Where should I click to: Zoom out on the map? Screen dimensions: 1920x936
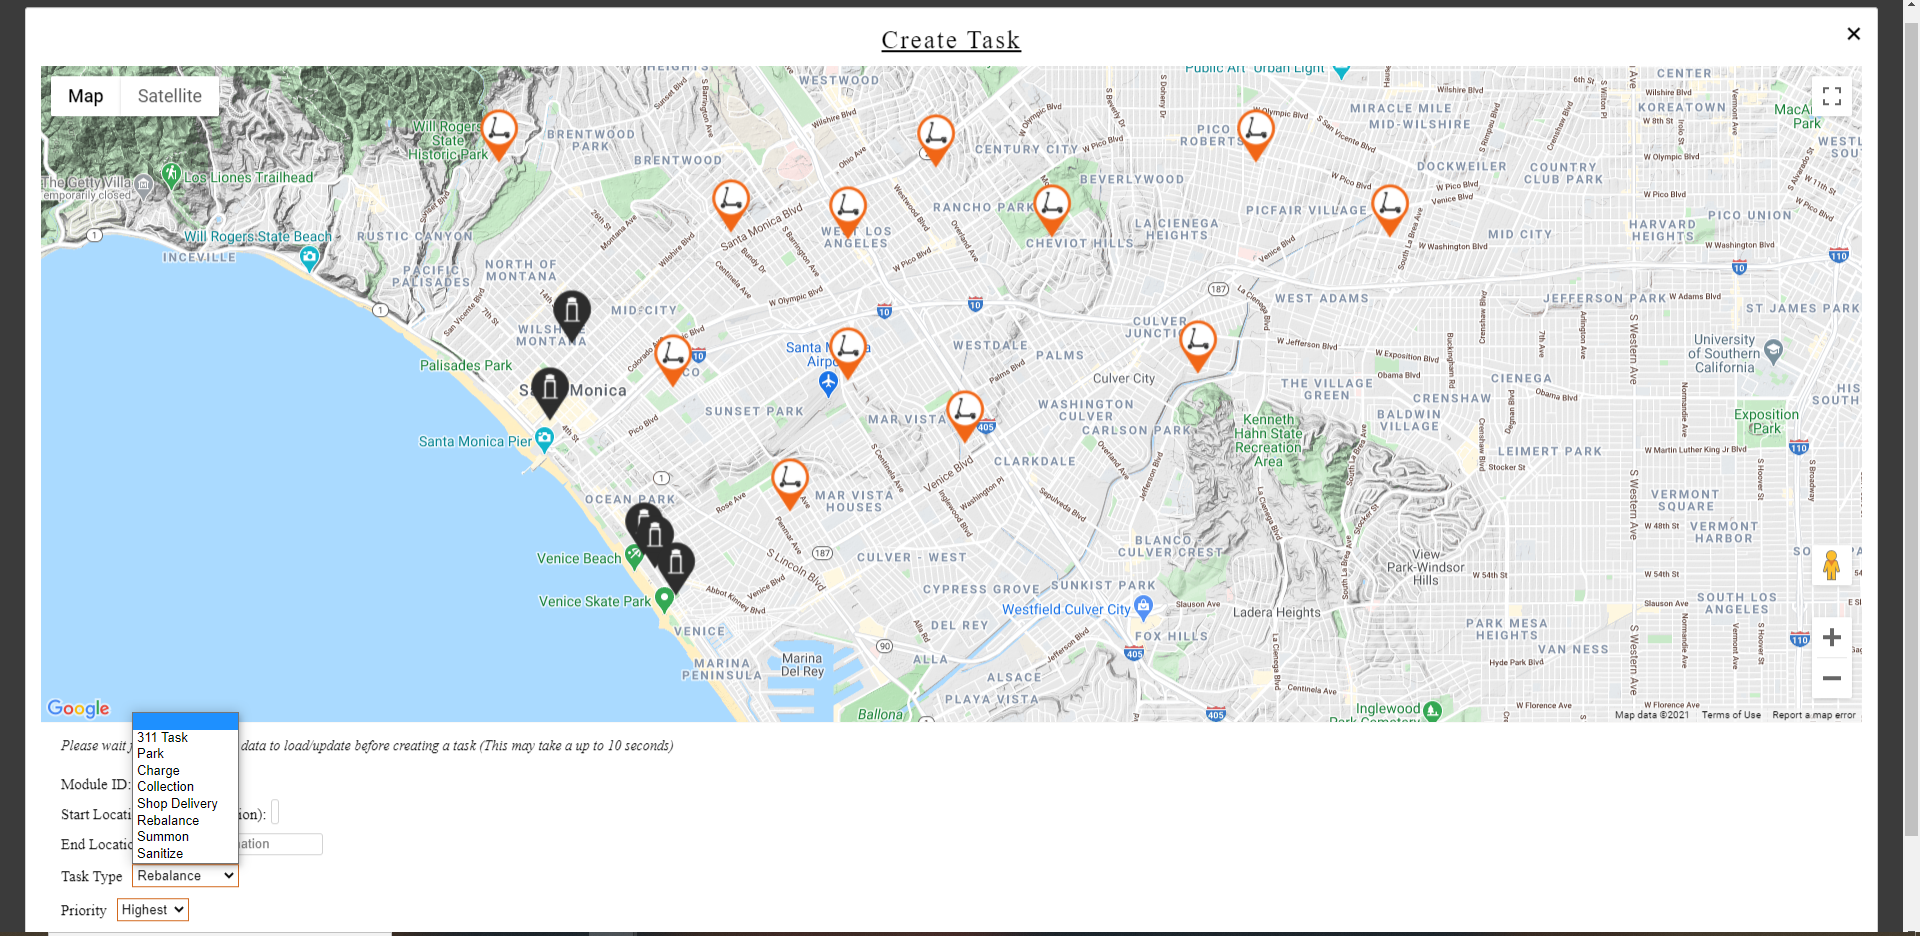pos(1831,678)
